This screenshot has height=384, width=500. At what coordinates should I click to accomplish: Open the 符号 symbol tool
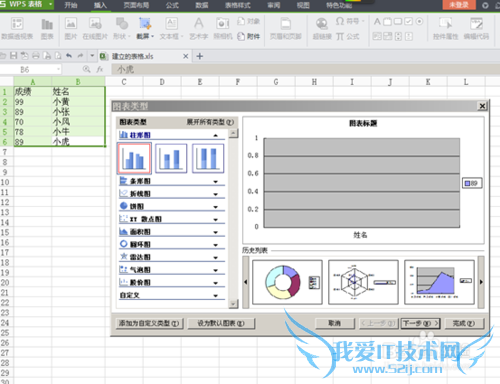point(349,22)
